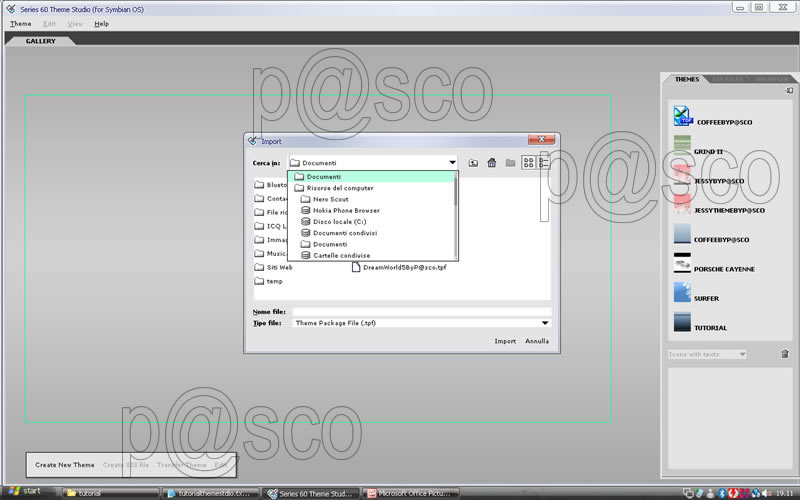Select COFFEEBYP@SCO theme with TPF icon
Viewport: 800px width, 500px height.
click(713, 117)
